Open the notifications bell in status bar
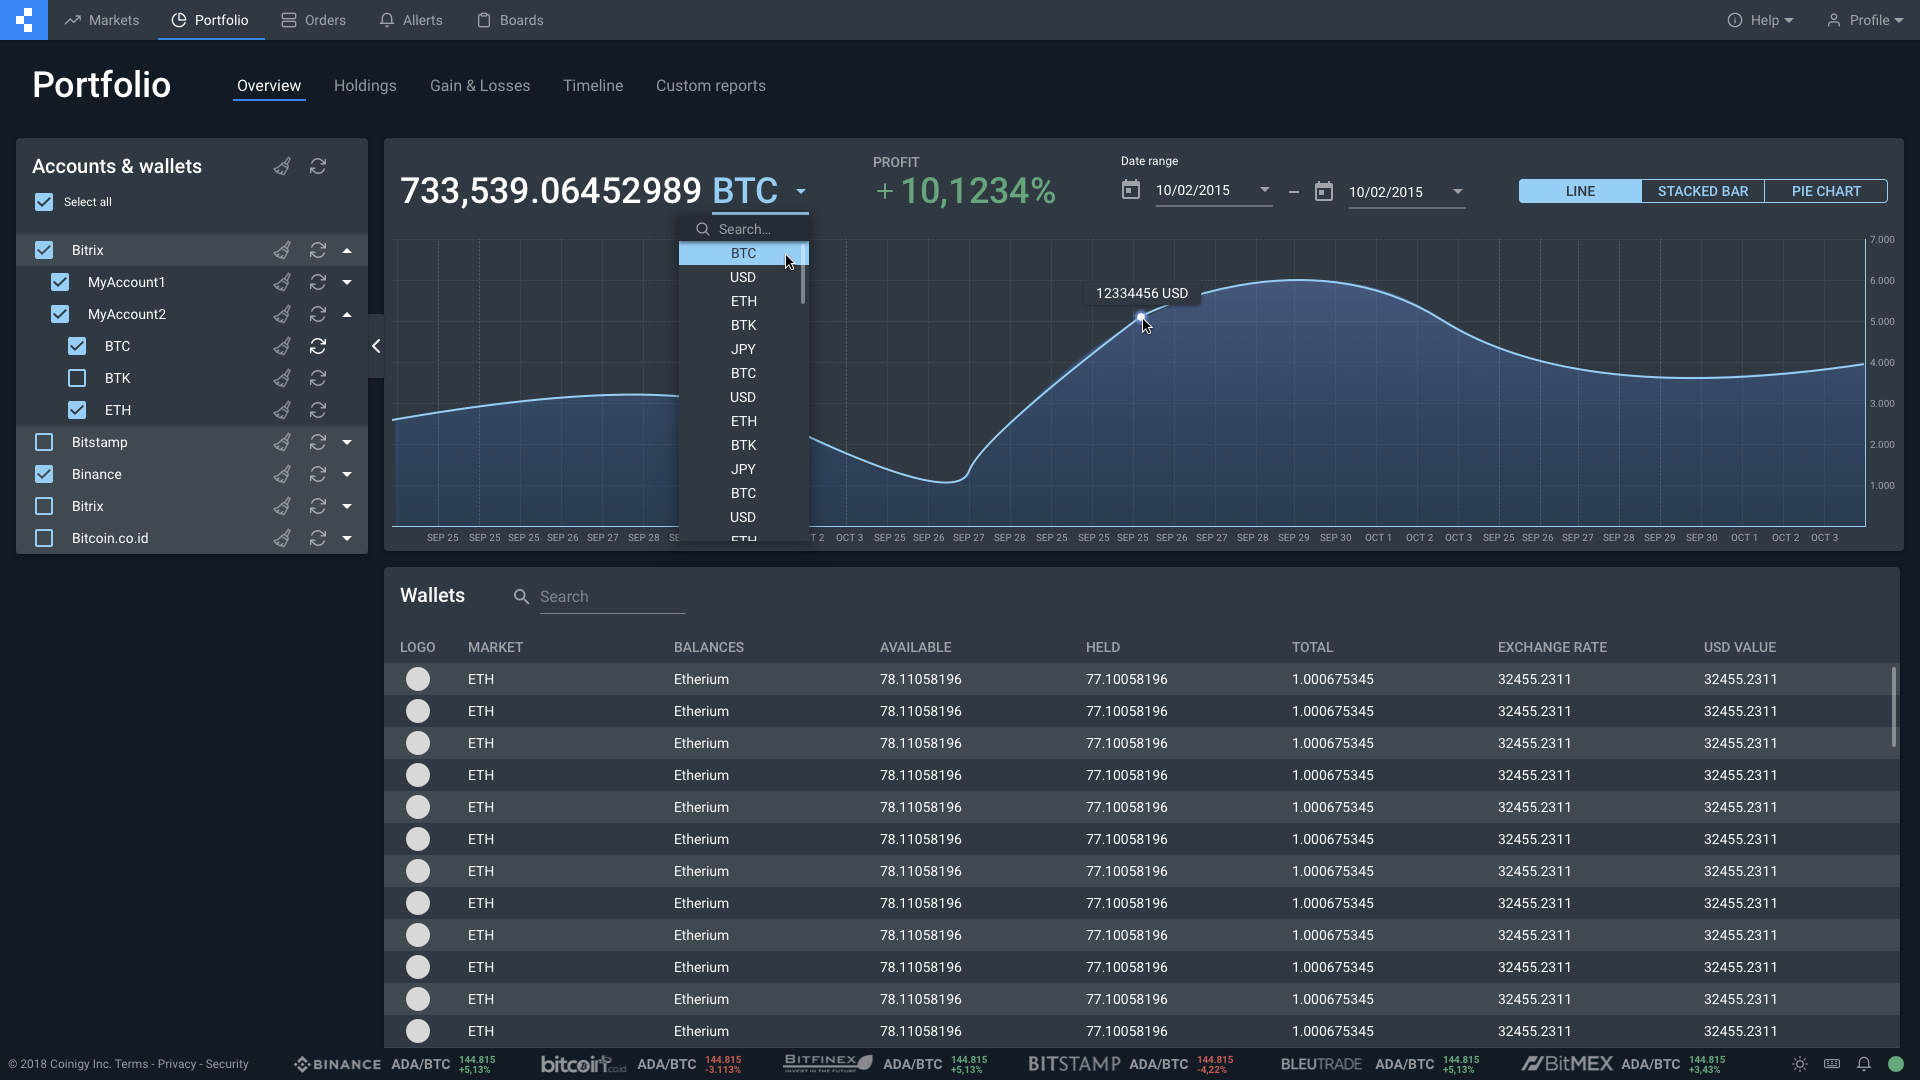1920x1080 pixels. [x=1863, y=1064]
